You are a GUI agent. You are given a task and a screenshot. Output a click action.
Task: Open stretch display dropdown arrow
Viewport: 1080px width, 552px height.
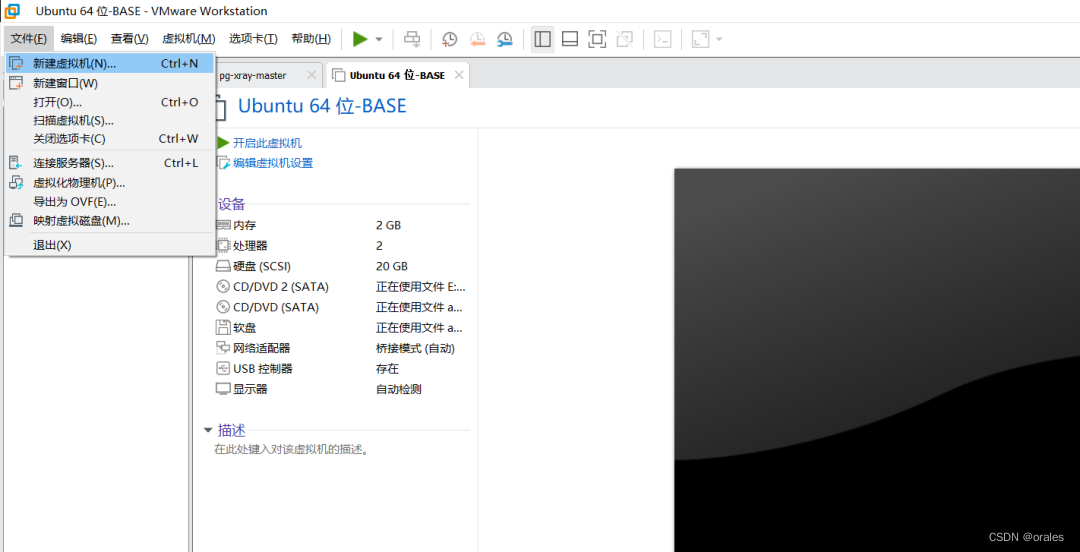click(719, 39)
